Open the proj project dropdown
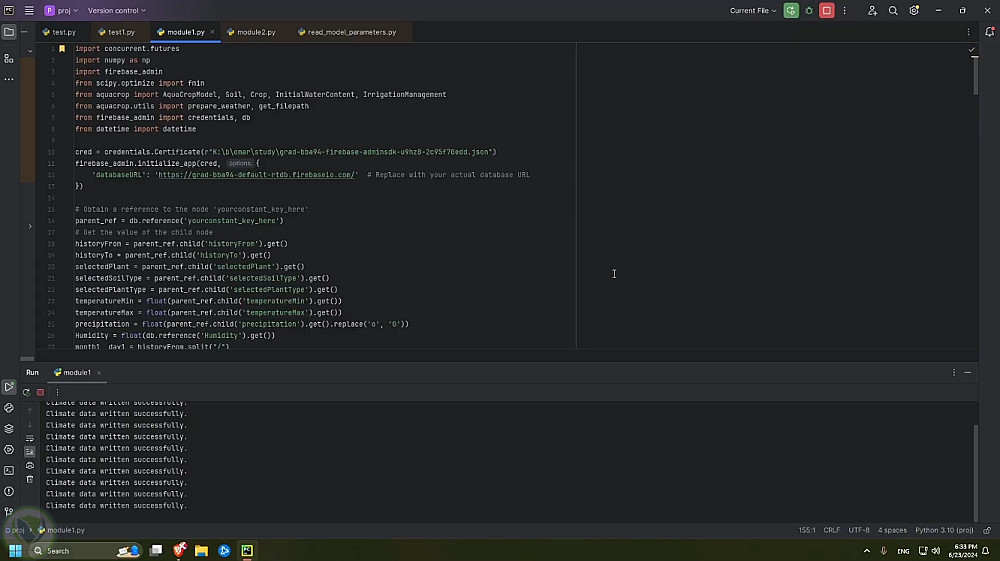 [65, 10]
